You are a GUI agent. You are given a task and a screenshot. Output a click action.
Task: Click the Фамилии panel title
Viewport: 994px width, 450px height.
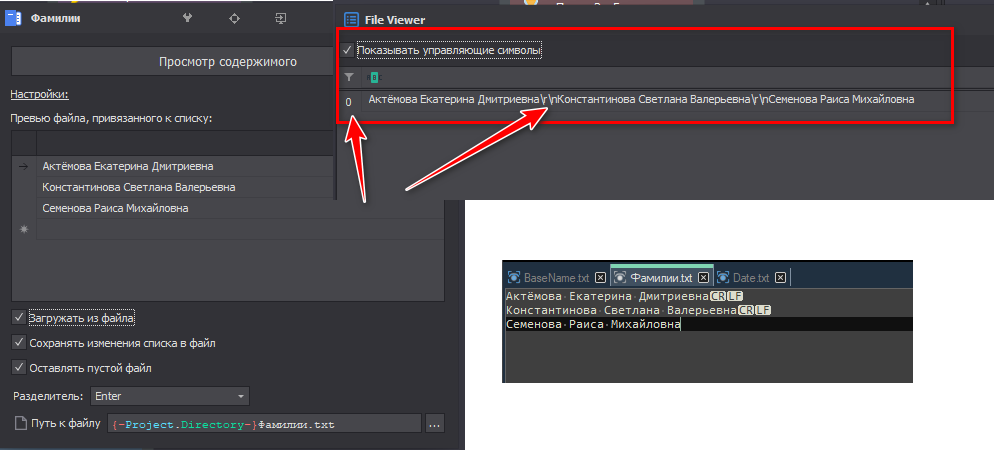[56, 18]
